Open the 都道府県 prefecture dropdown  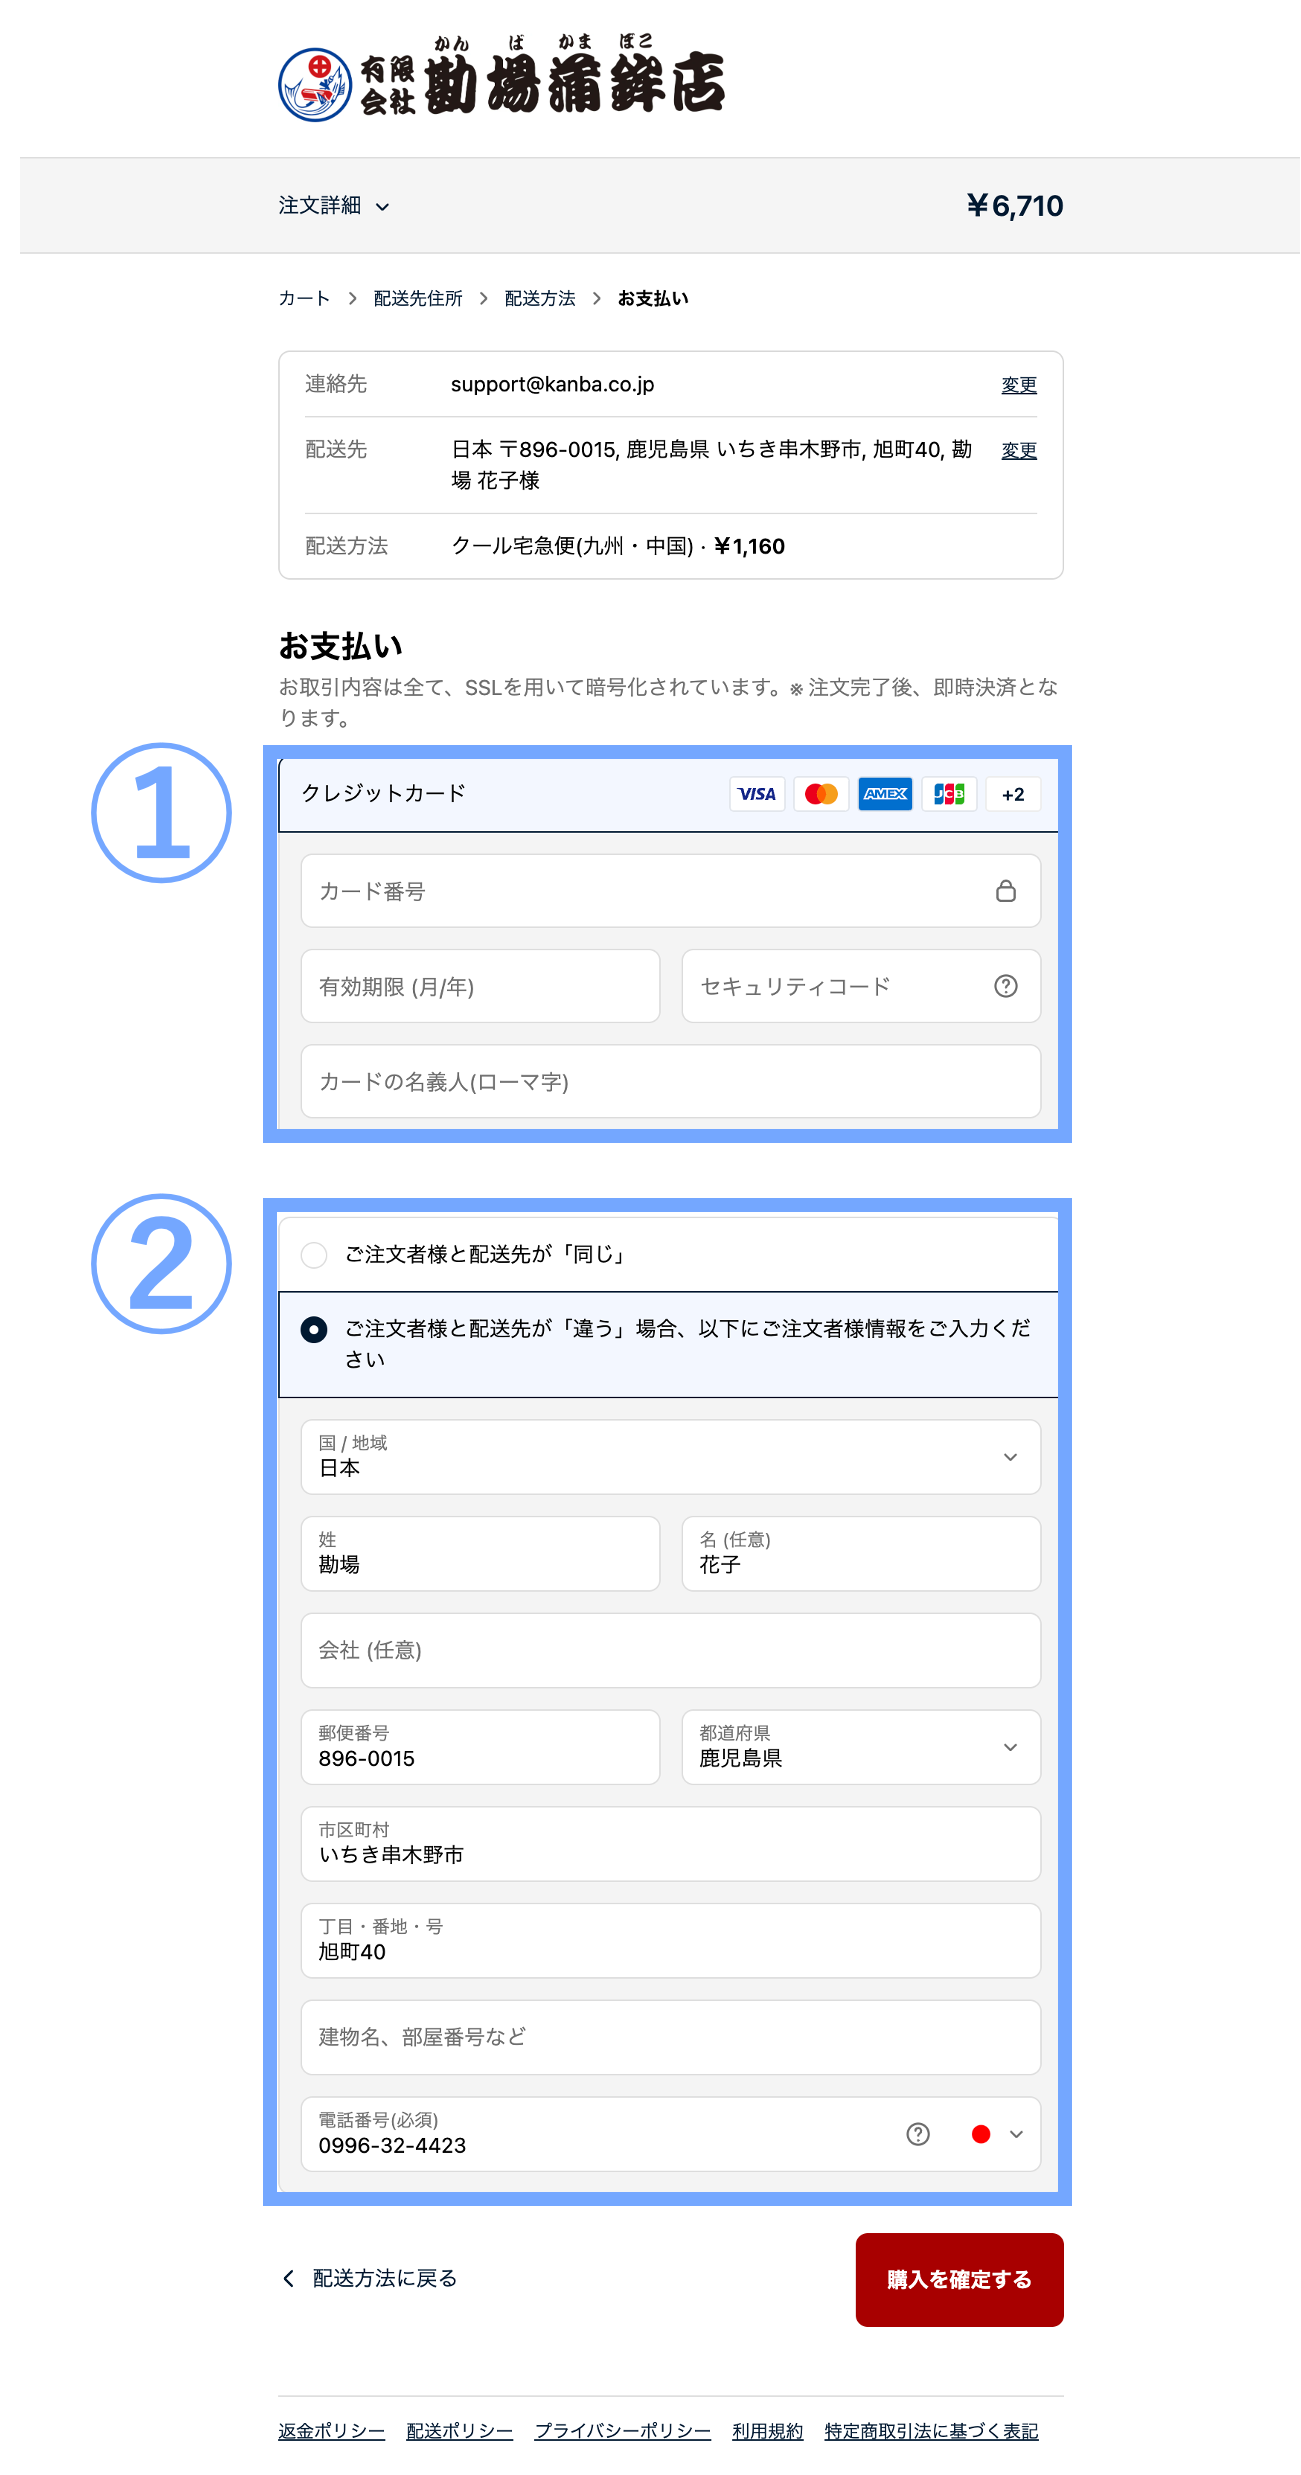pyautogui.click(x=860, y=1747)
